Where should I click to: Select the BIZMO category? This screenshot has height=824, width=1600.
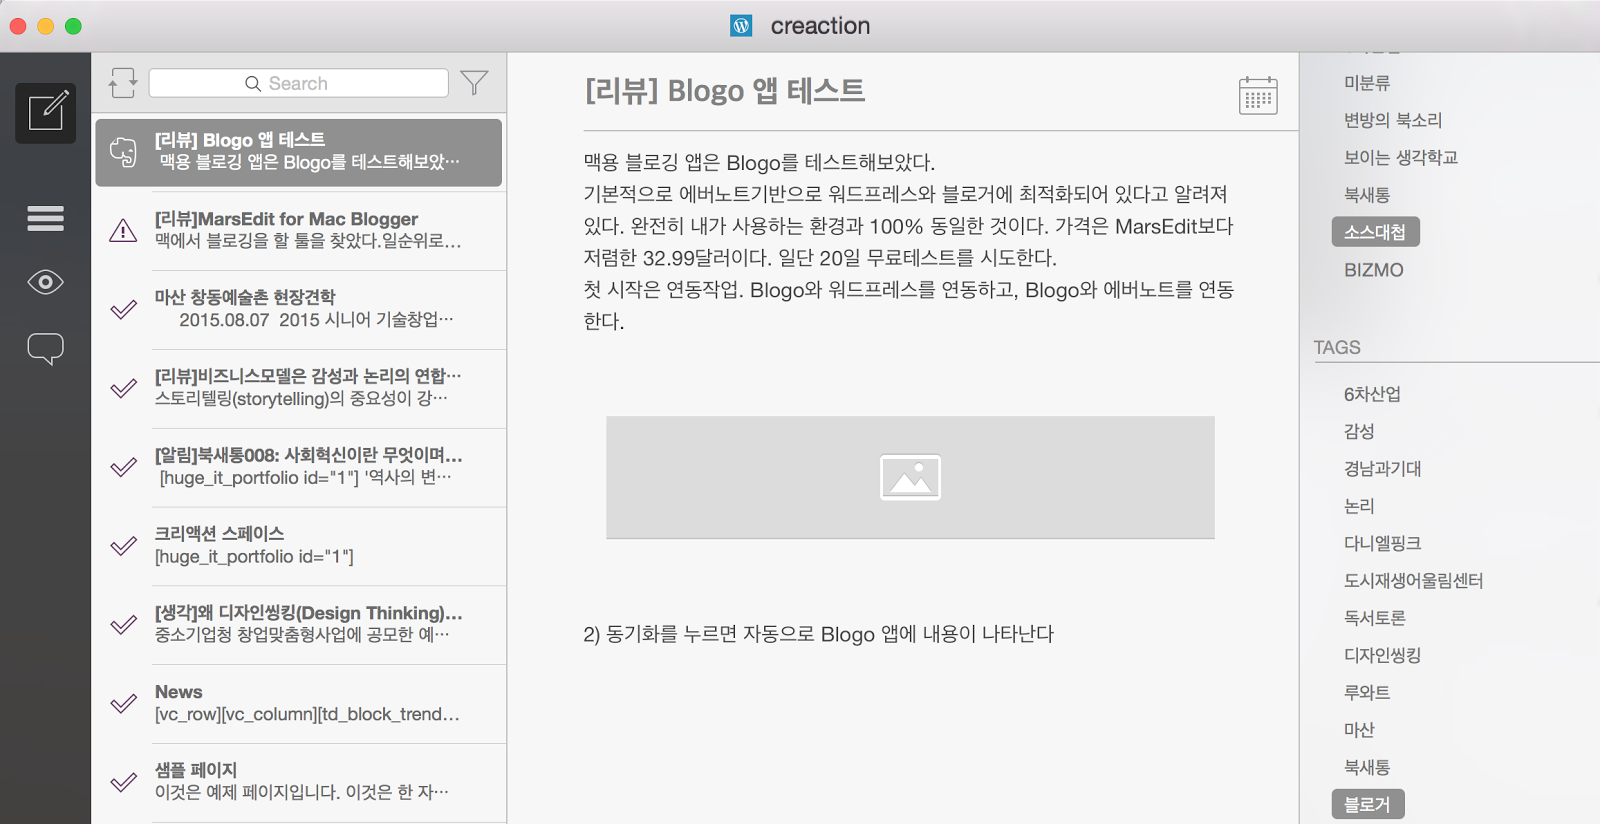pos(1374,270)
